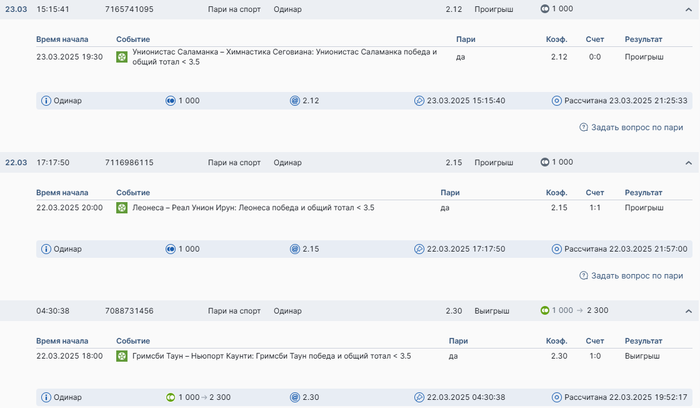Click clock icon beside 23.03.2025 15:15:40
Viewport: 700px width, 408px height.
419,101
